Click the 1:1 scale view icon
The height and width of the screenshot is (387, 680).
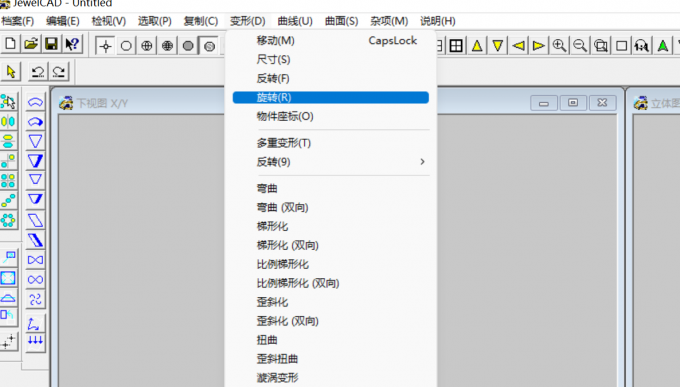(642, 46)
